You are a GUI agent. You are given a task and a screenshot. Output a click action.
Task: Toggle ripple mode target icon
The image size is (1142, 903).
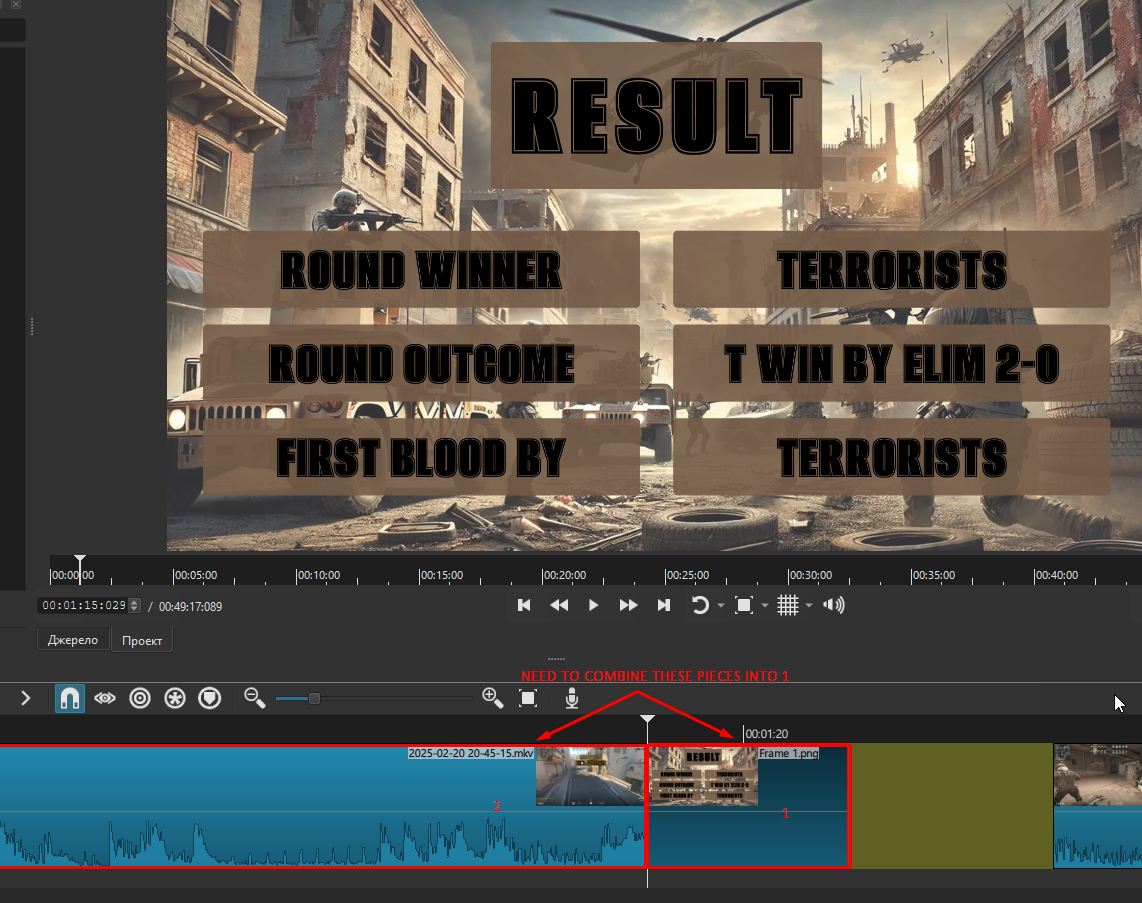140,698
